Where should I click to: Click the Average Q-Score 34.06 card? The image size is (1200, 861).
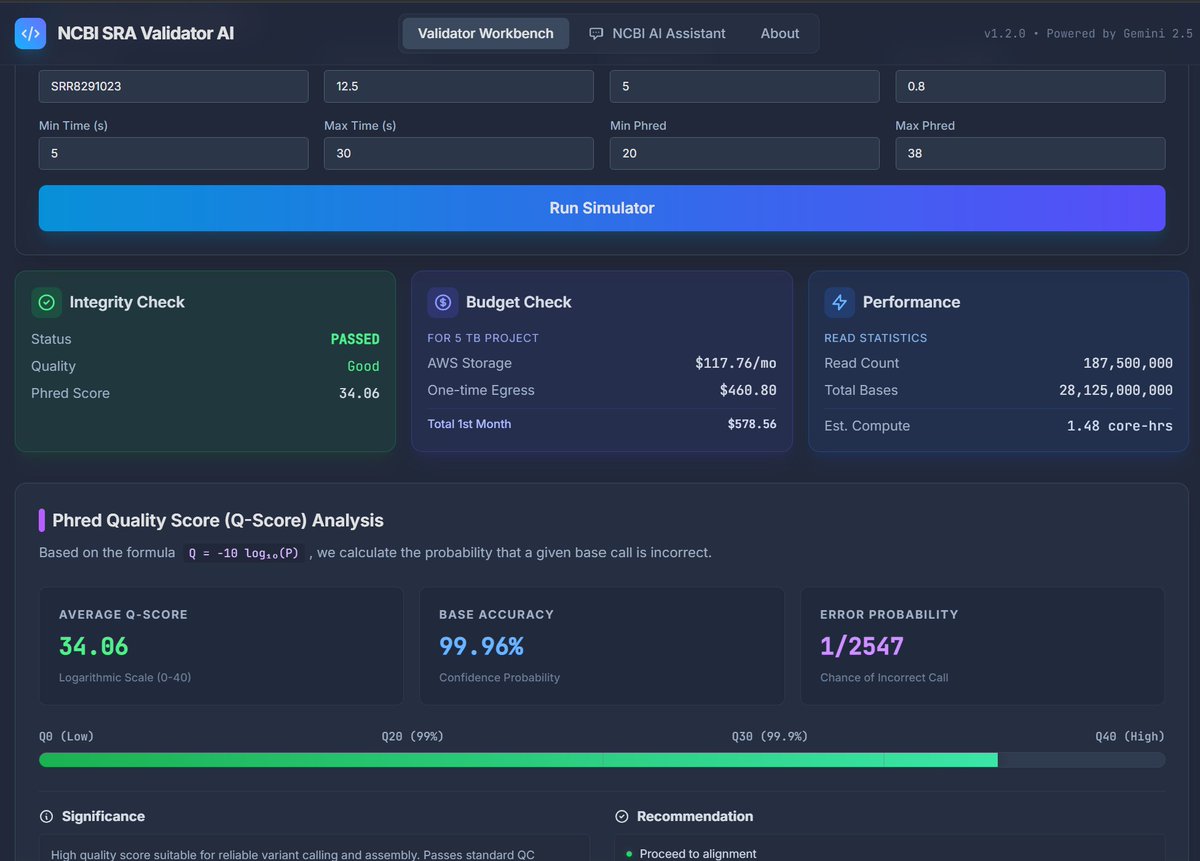221,646
